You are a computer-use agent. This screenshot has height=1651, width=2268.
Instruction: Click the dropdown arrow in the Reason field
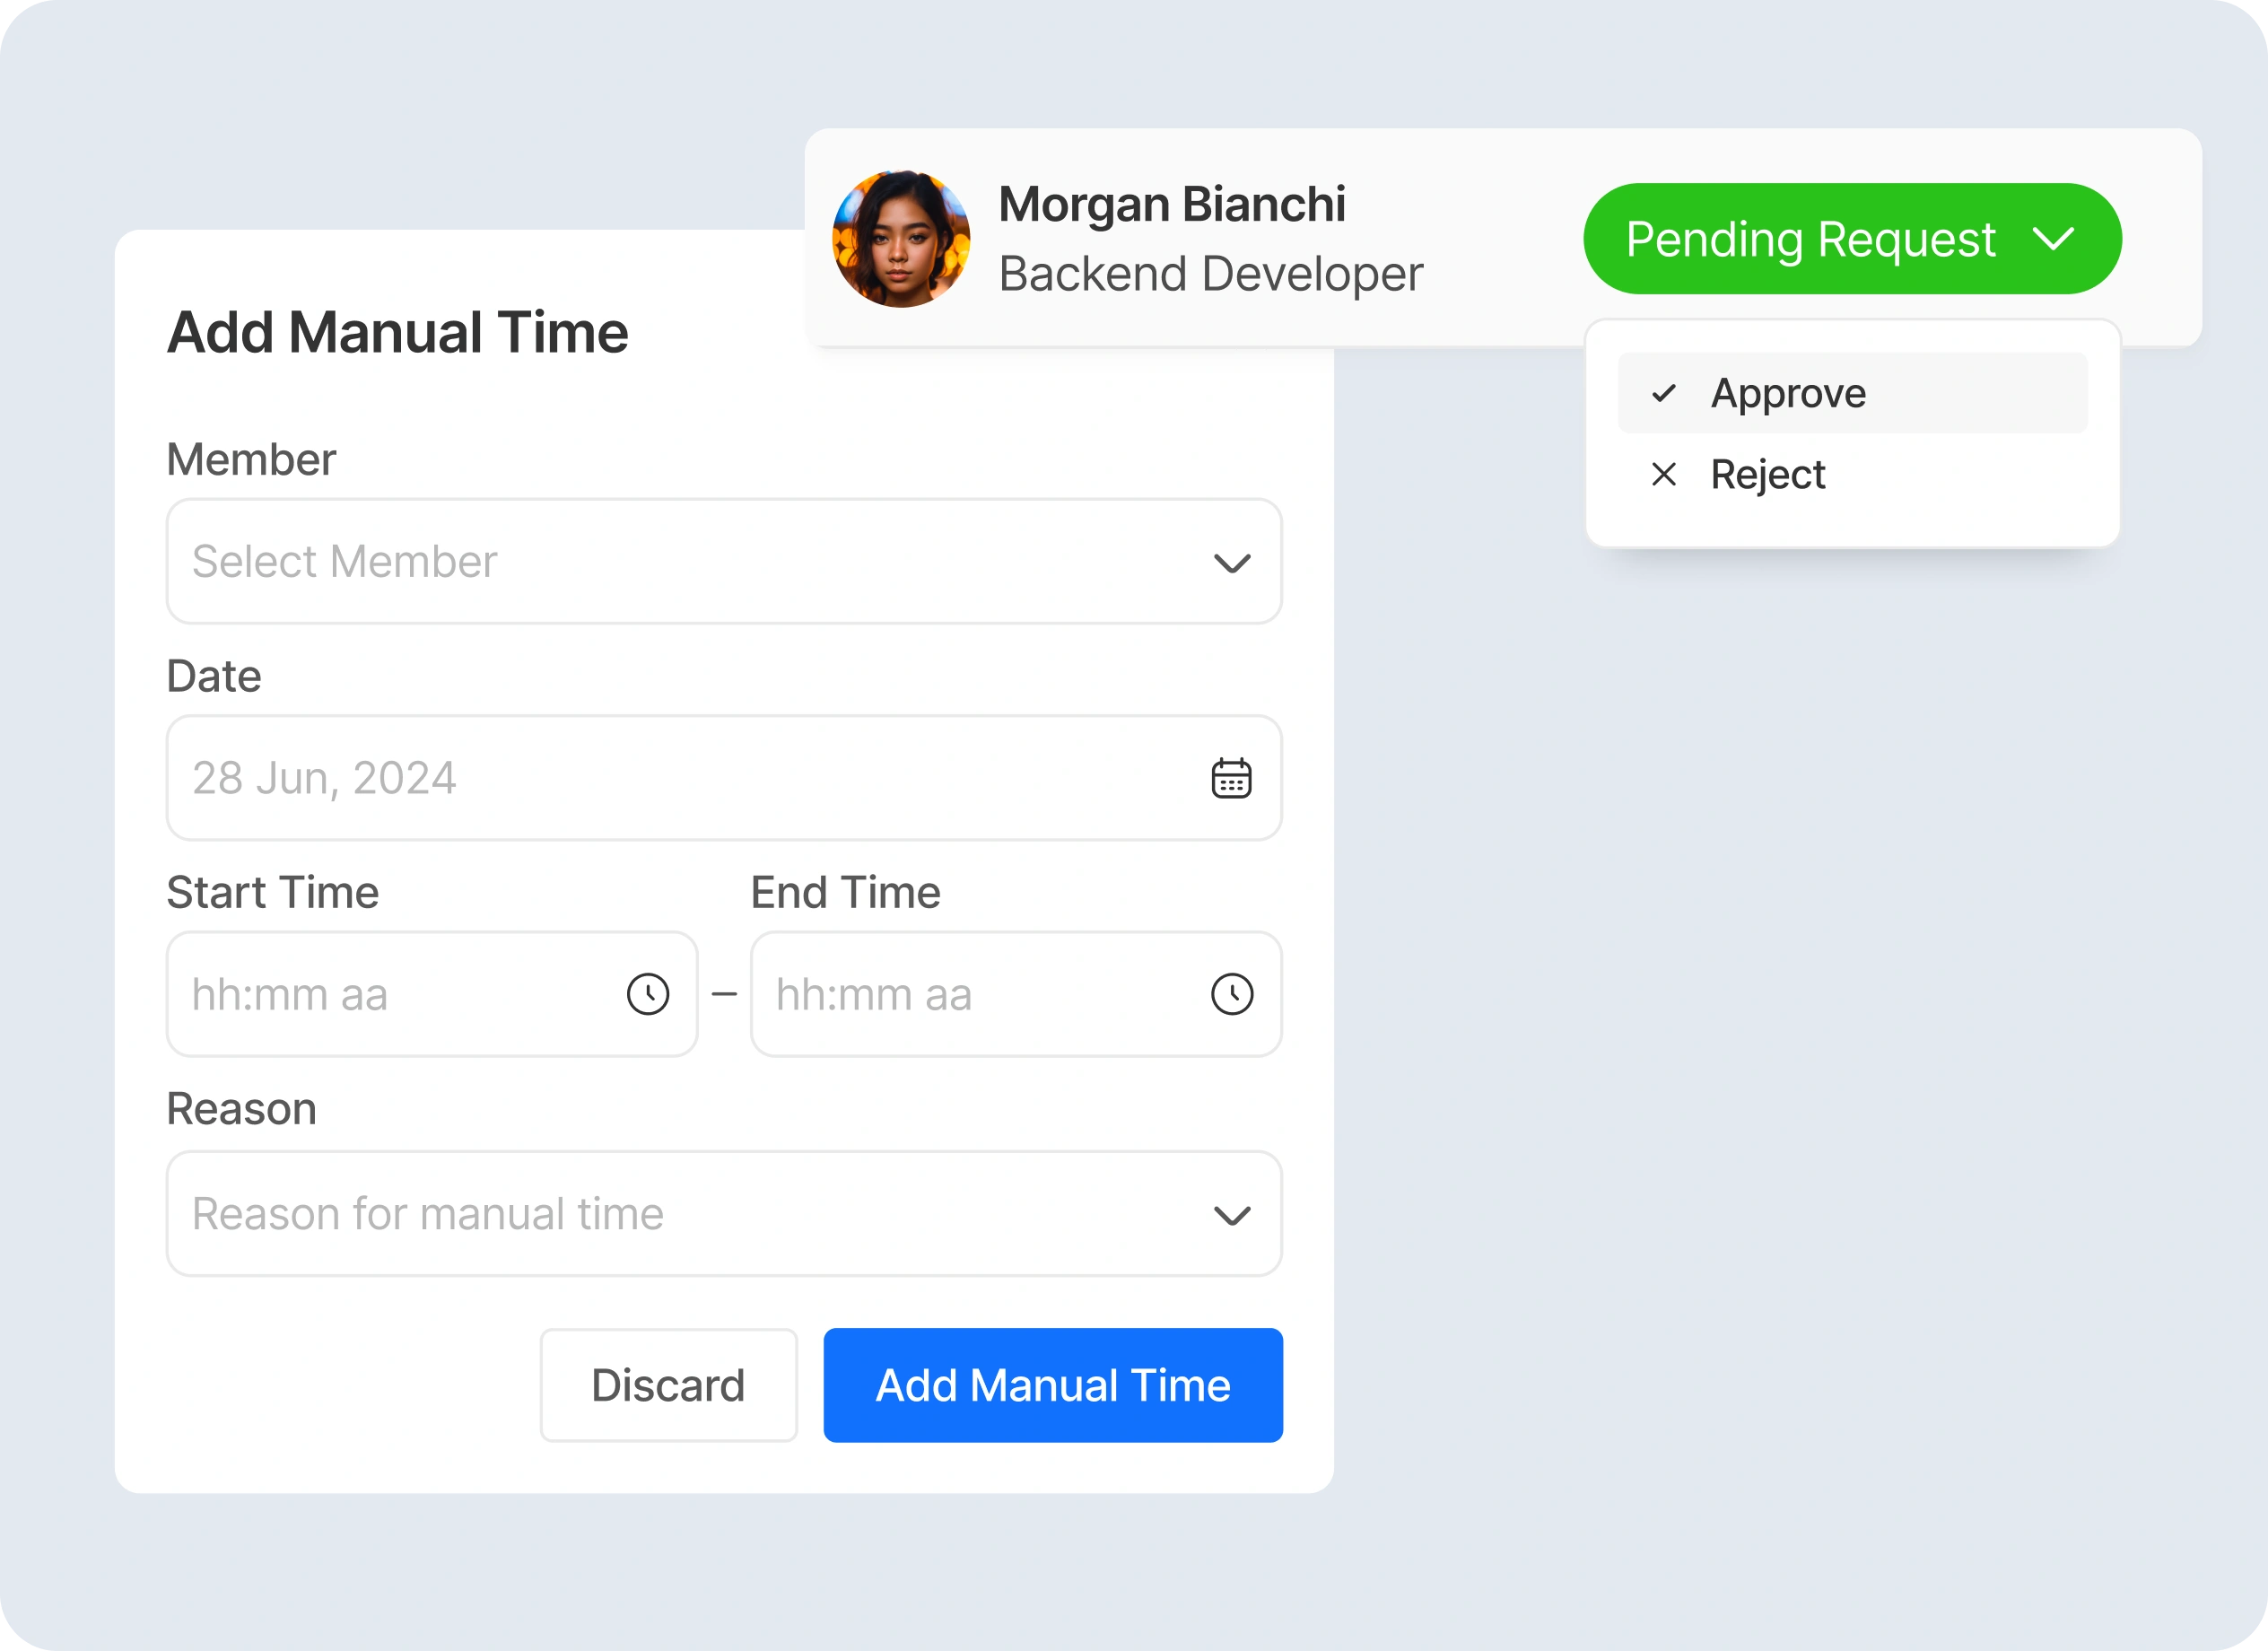tap(1233, 1214)
